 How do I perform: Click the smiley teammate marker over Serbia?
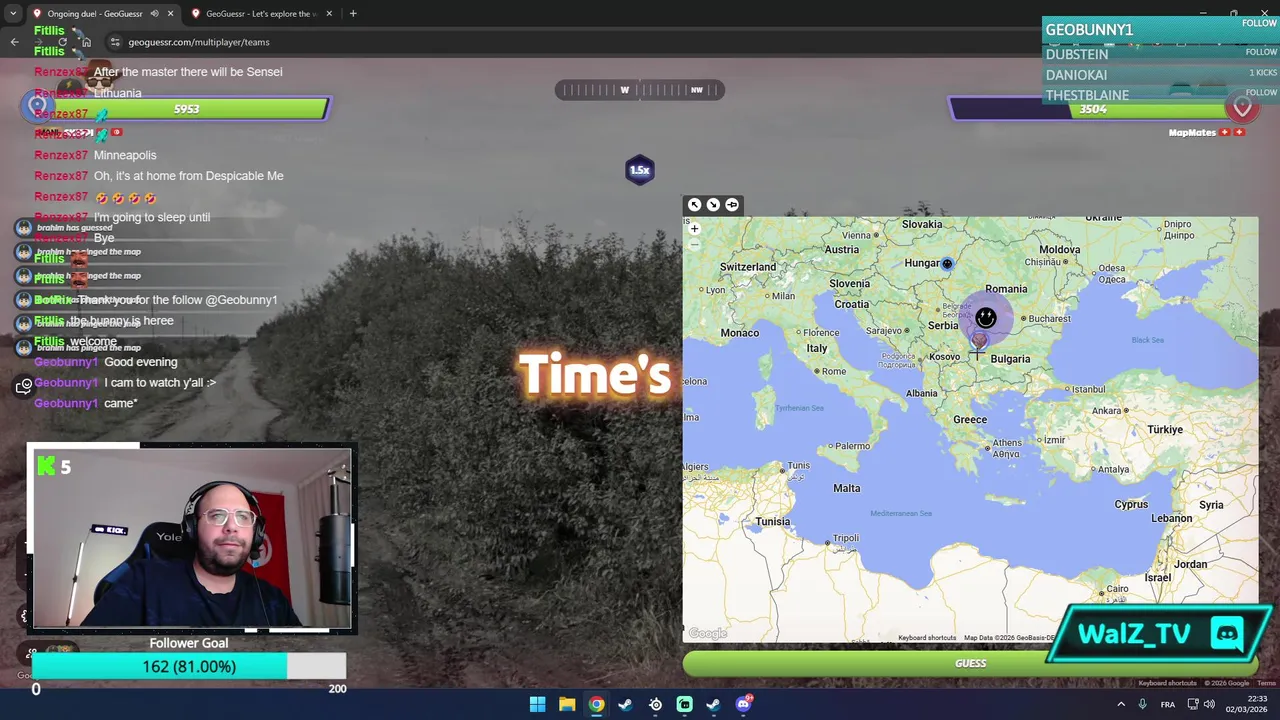click(986, 318)
